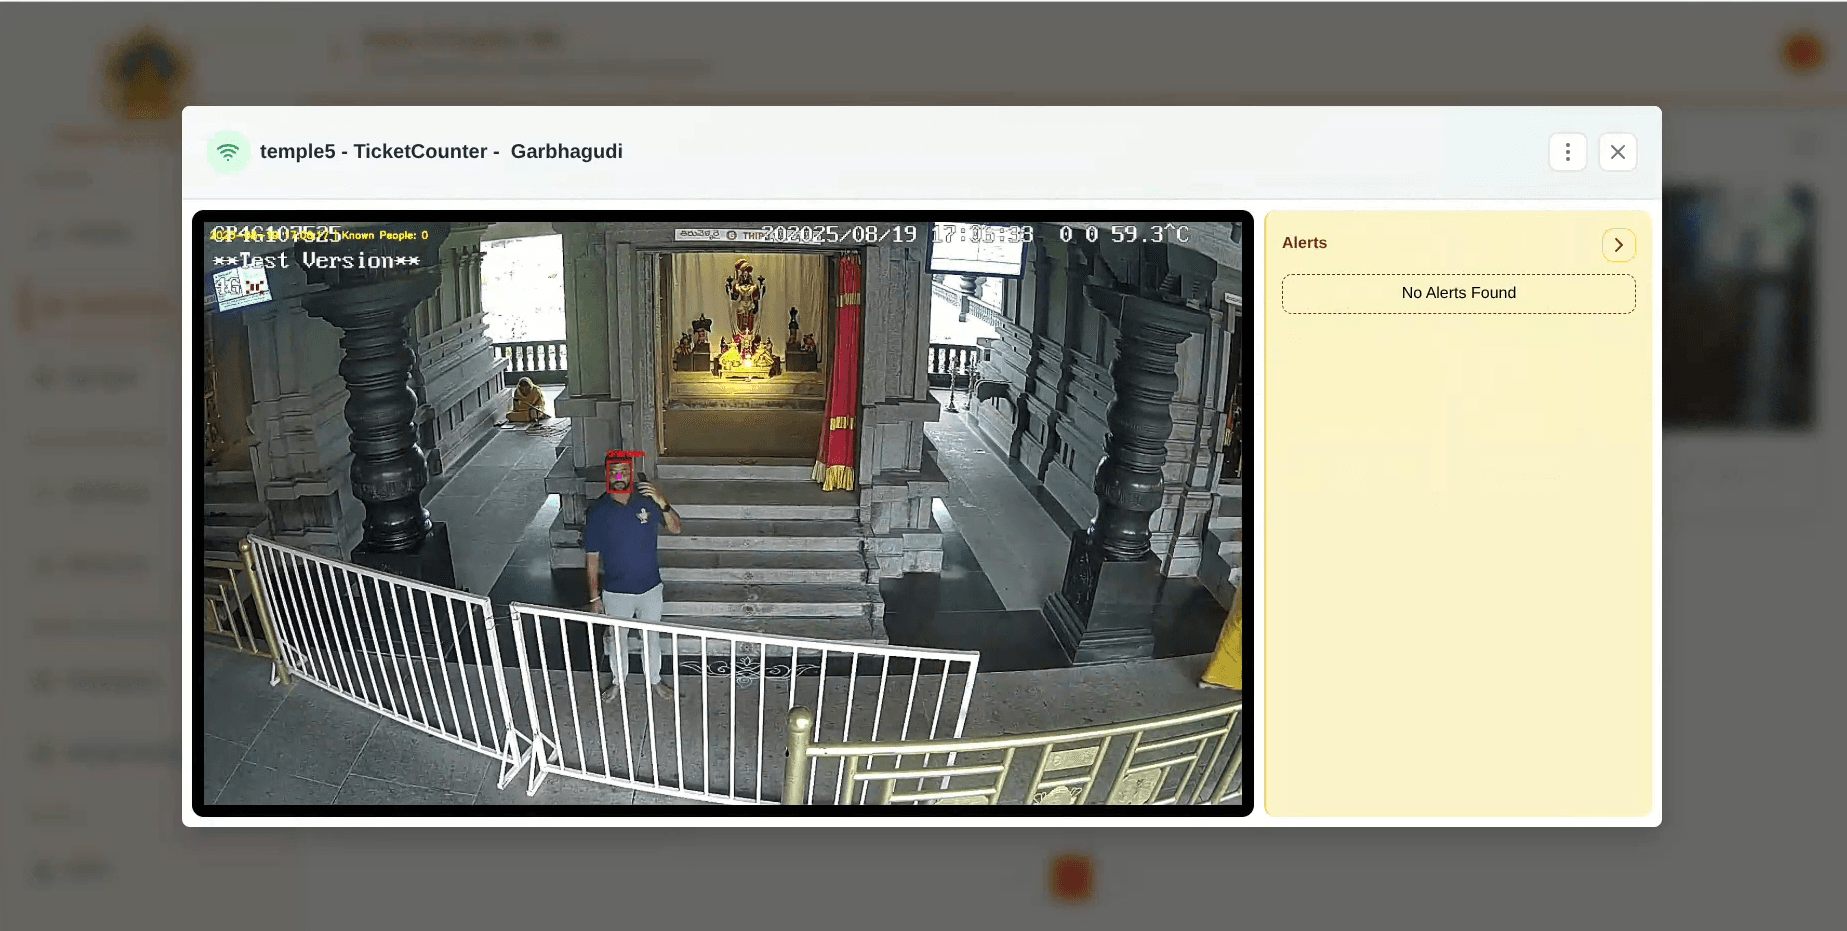Select the blurred camera thumbnail behind dialog
The width and height of the screenshot is (1847, 931).
(x=1738, y=305)
